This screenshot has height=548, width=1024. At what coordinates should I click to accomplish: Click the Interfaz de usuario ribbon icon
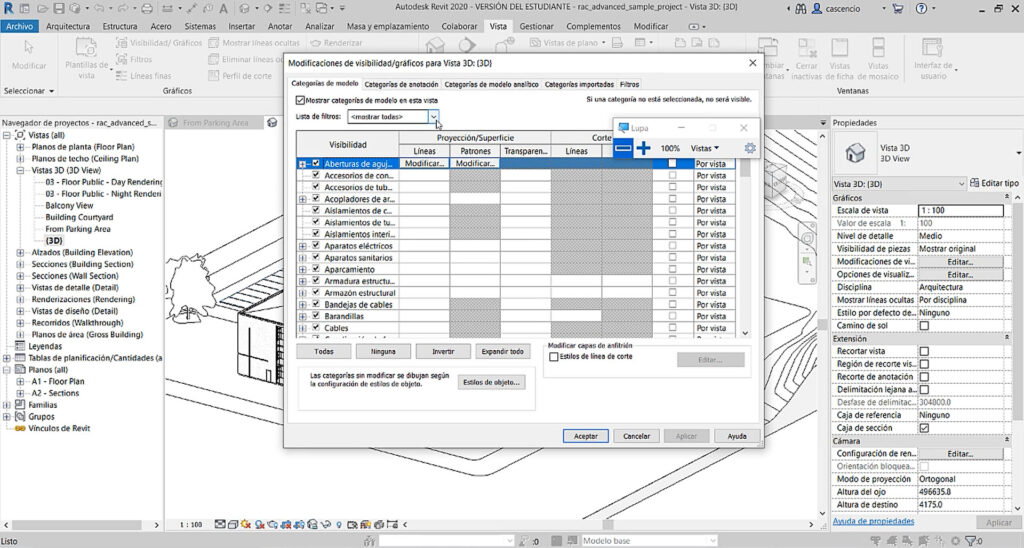[x=932, y=48]
